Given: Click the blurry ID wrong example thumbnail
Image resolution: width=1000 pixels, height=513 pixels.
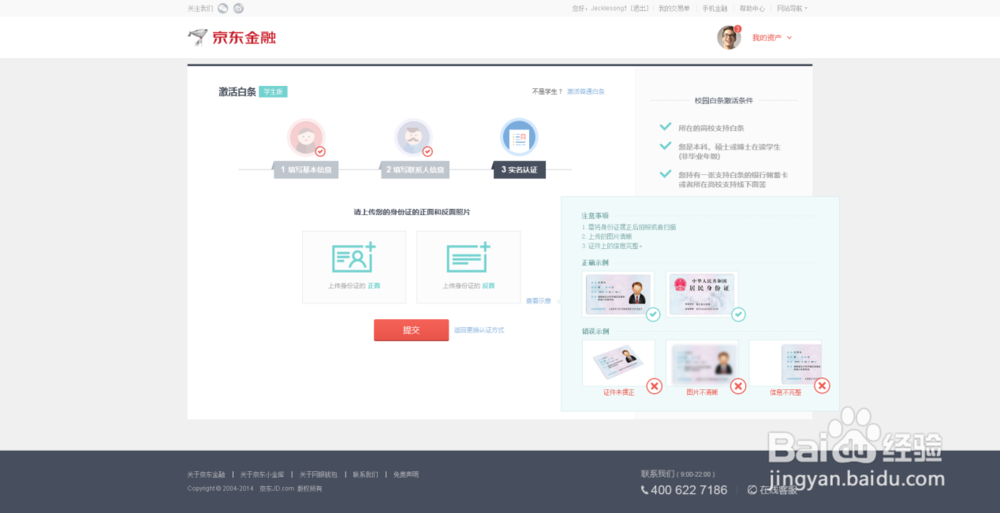Looking at the screenshot, I should (x=702, y=362).
